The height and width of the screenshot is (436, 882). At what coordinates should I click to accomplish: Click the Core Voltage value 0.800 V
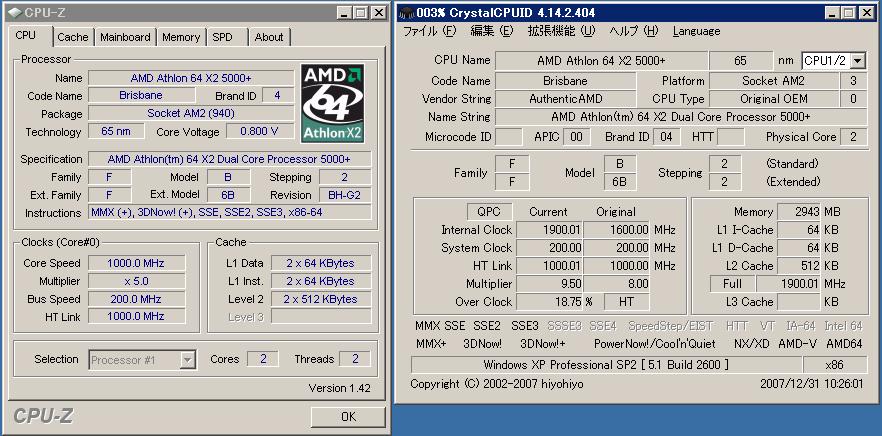click(260, 132)
